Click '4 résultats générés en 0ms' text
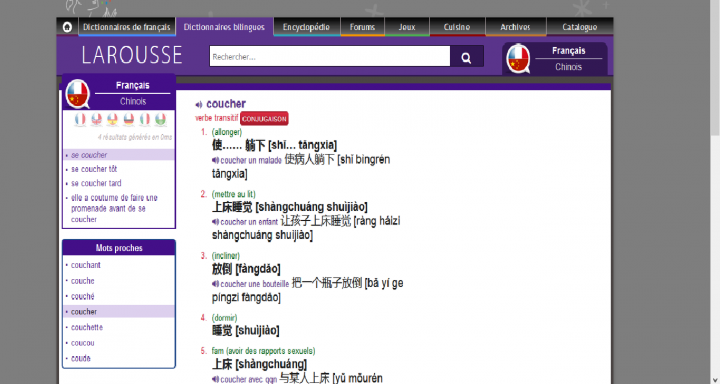This screenshot has height=384, width=720. 135,137
